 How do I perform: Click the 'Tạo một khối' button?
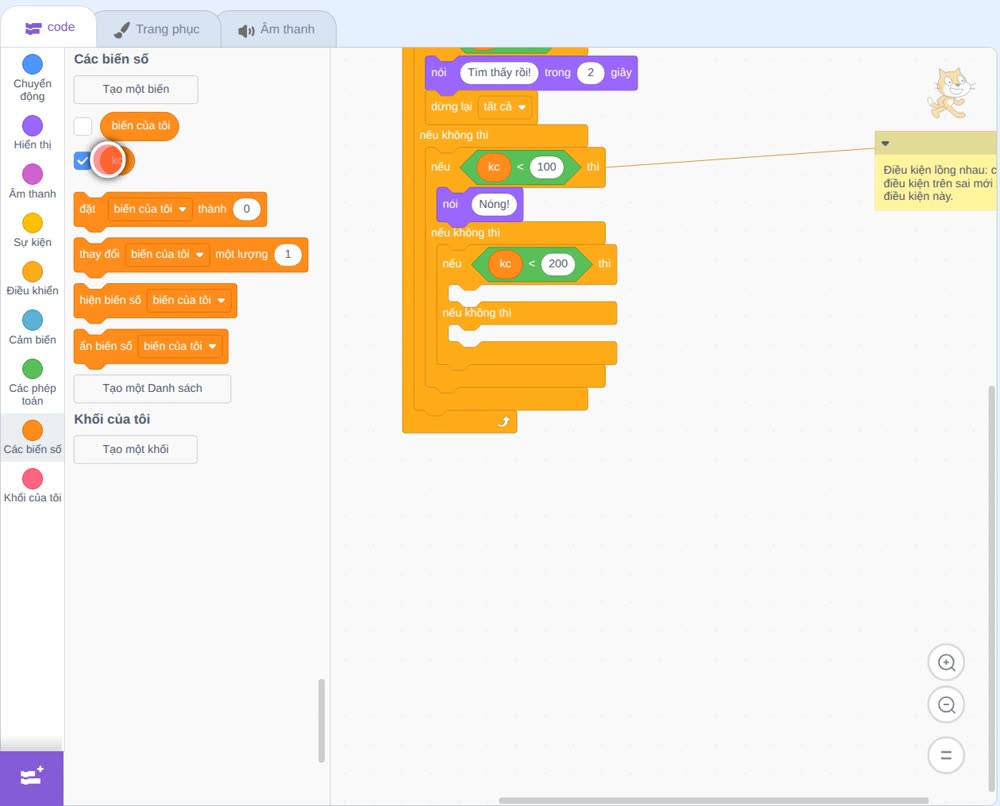(136, 450)
